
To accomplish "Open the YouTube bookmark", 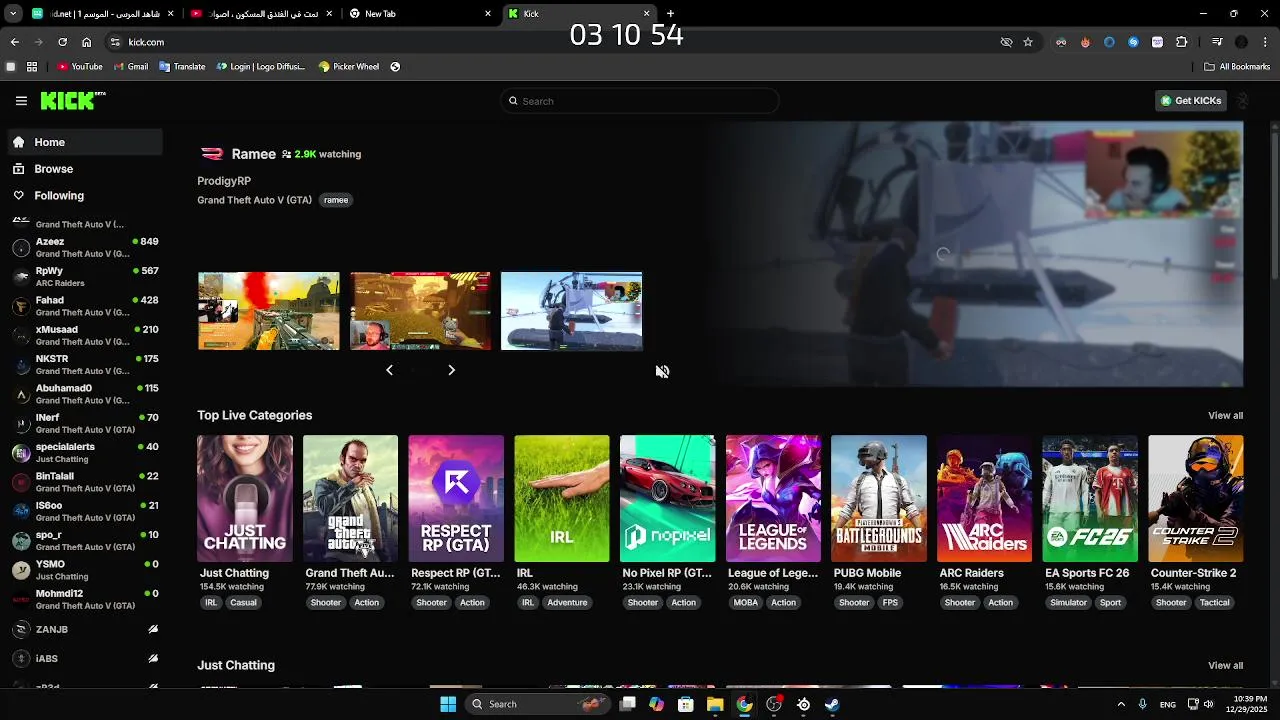I will [80, 67].
